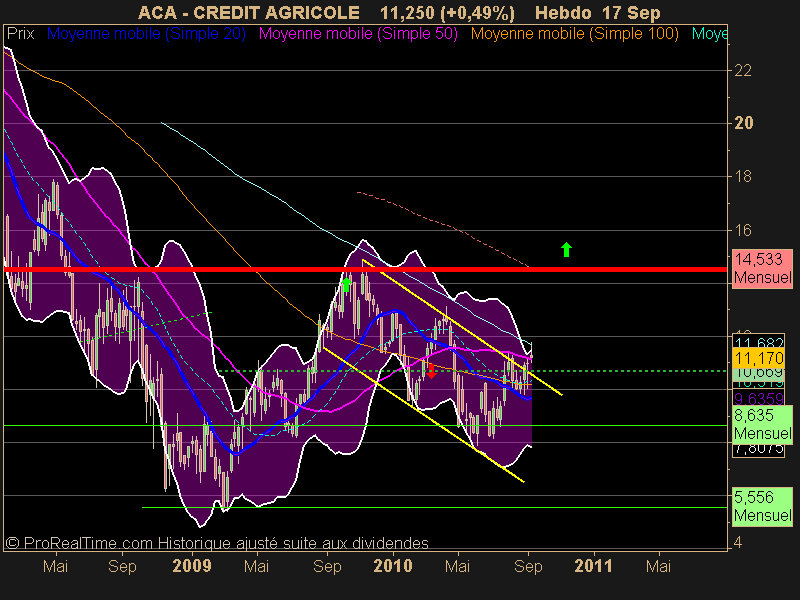Click the Mai label right after 2011

click(x=659, y=566)
